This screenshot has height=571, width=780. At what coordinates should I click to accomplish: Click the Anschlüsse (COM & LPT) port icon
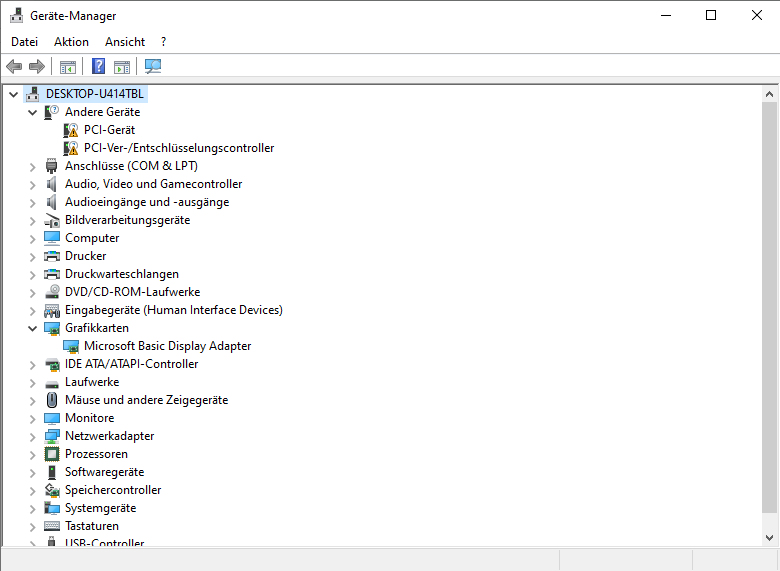tap(52, 166)
